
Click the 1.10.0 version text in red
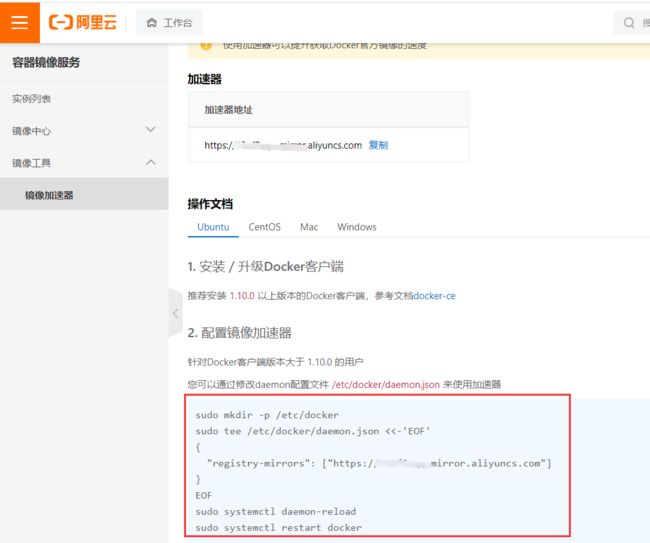coord(242,296)
